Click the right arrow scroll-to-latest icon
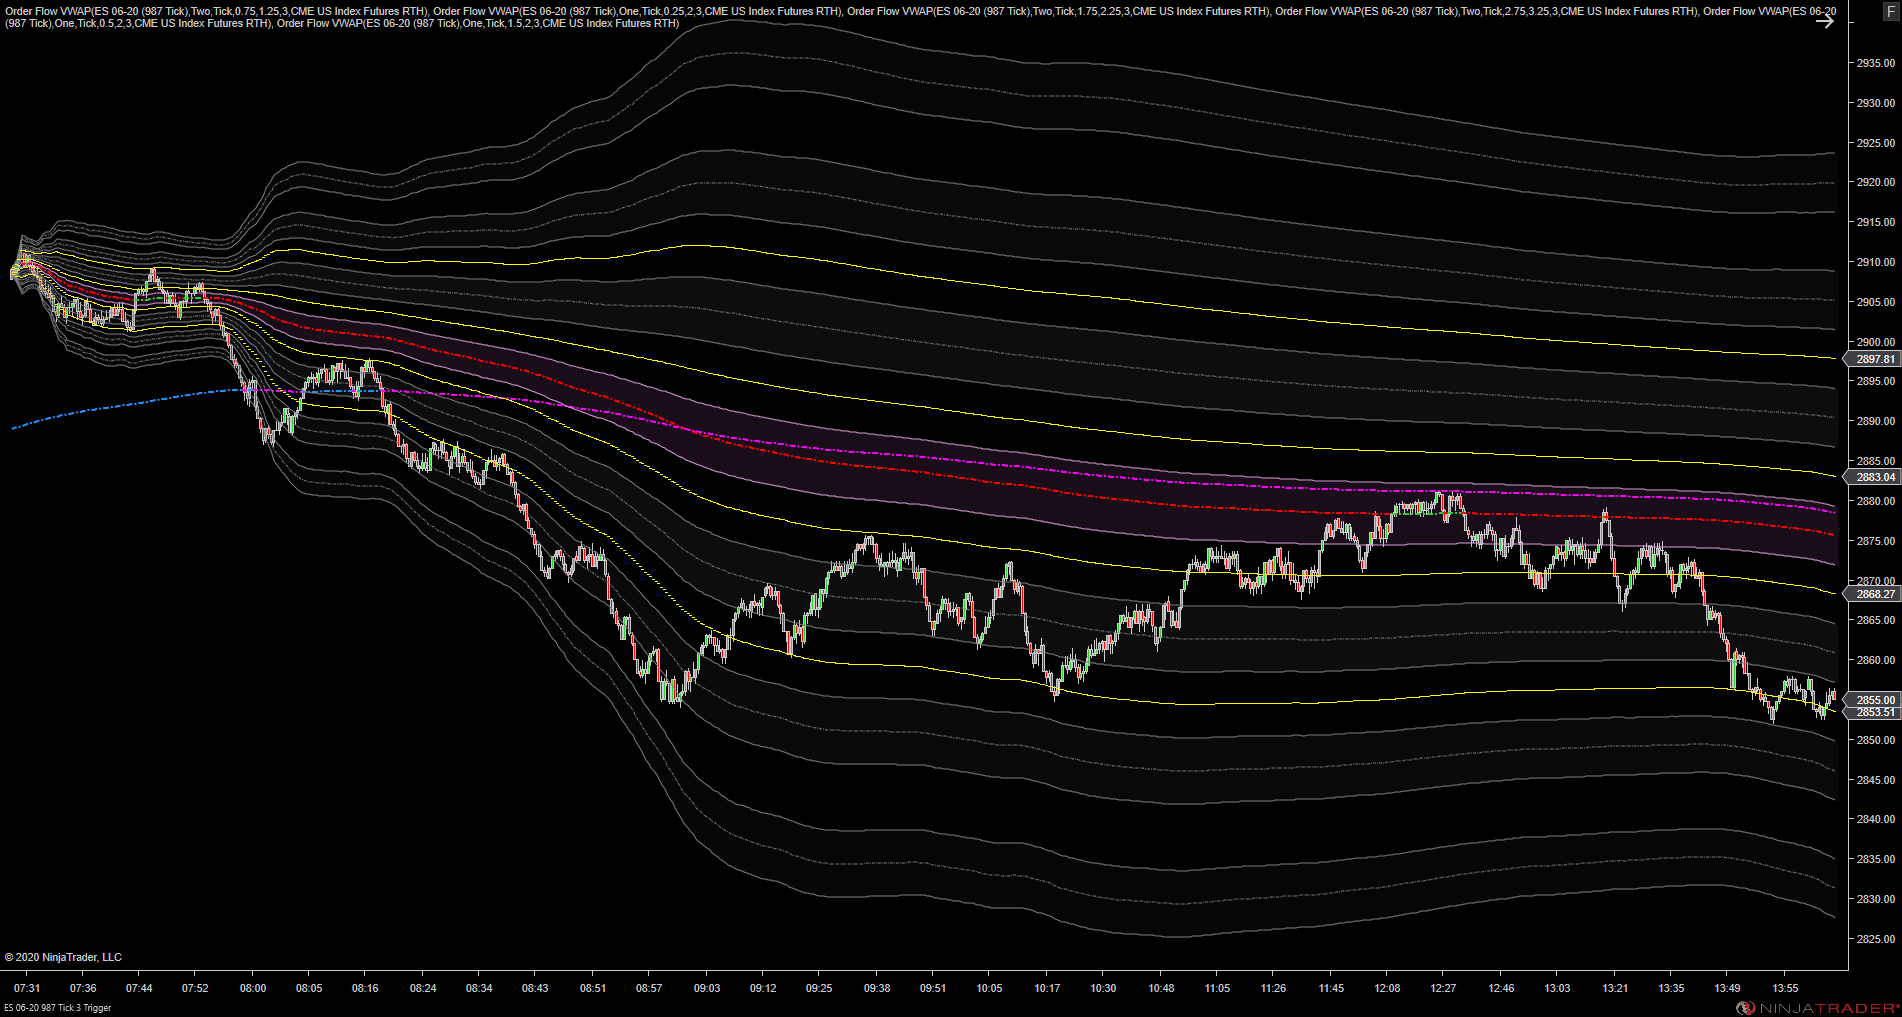This screenshot has height=1017, width=1902. click(1825, 21)
